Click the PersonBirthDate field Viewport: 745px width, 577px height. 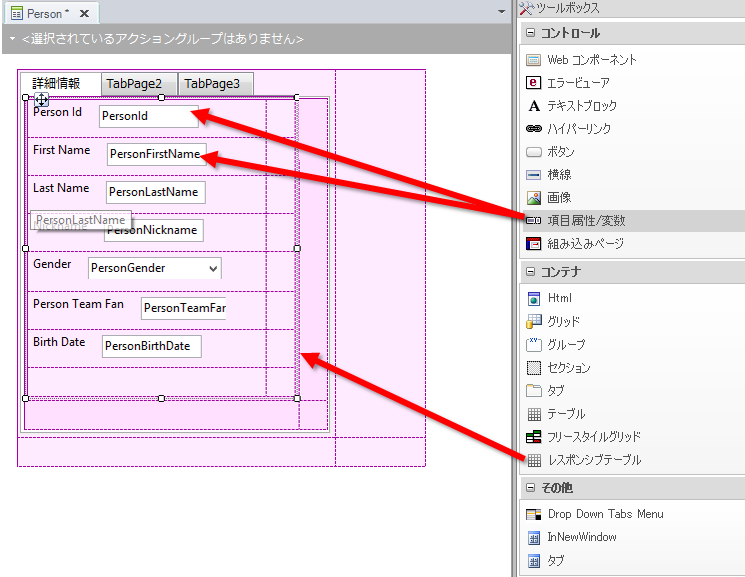pyautogui.click(x=152, y=346)
